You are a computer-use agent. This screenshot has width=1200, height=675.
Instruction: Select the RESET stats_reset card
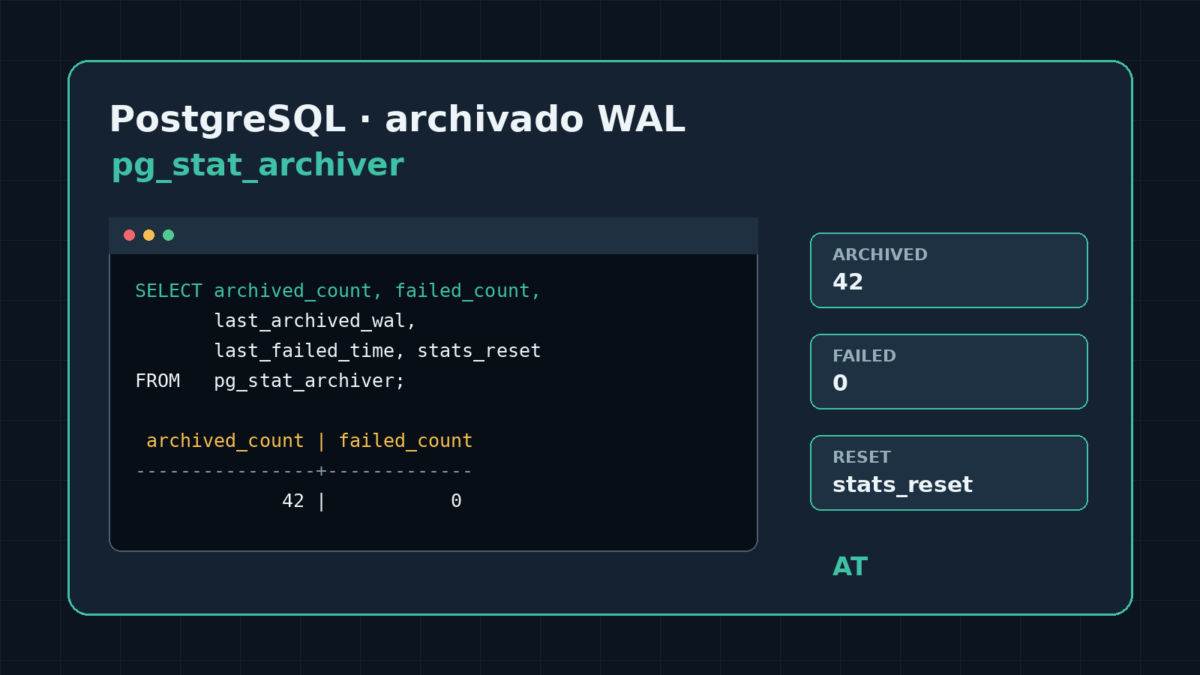coord(948,472)
